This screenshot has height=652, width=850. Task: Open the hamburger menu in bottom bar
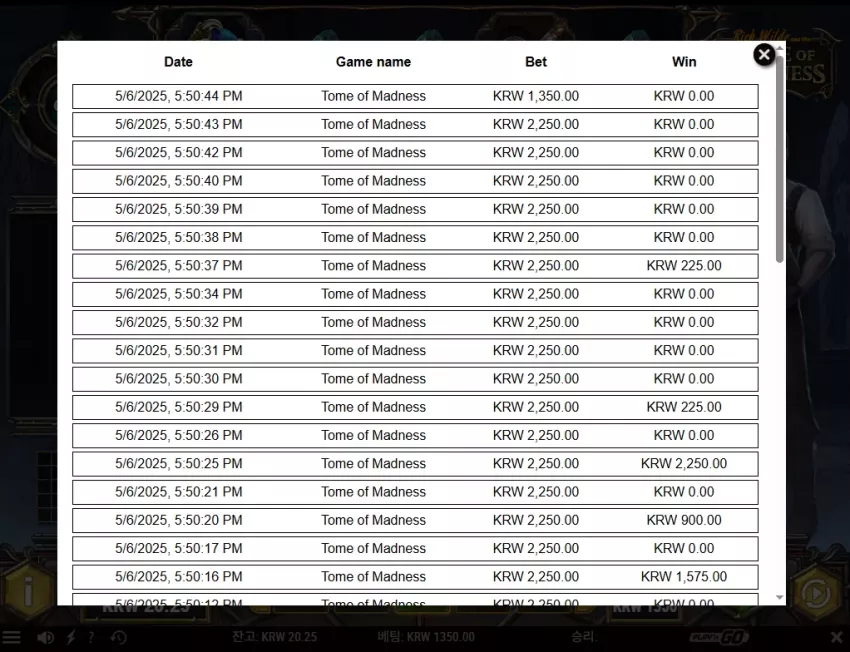pos(10,637)
